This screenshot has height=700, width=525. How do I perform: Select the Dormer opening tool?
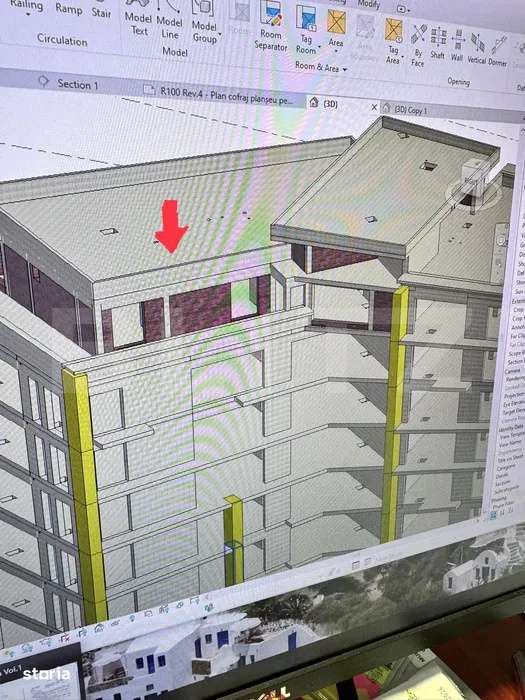498,51
